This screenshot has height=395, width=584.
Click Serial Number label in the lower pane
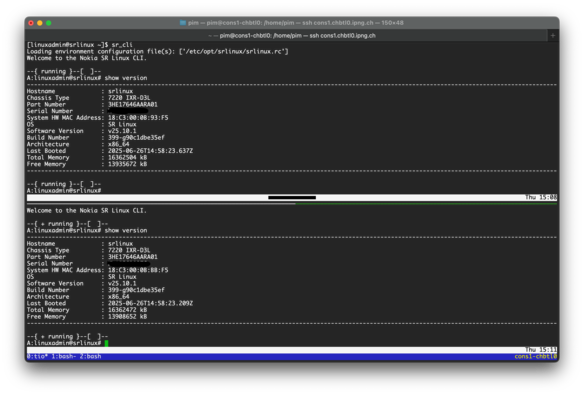pyautogui.click(x=50, y=263)
